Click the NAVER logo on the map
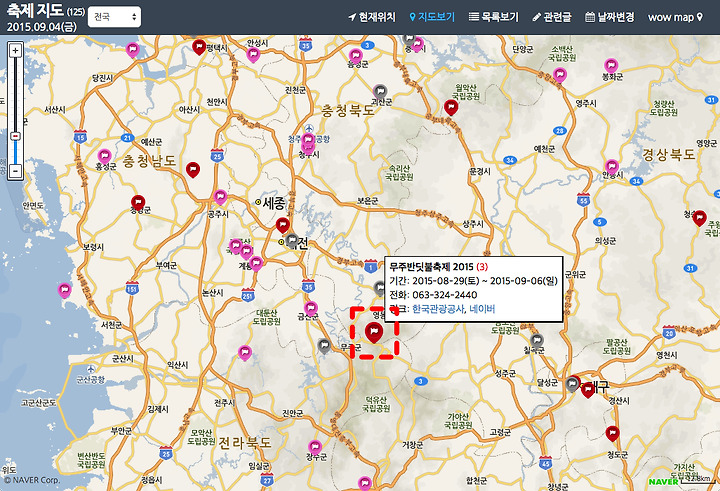Screen dimensions: 720x491 [x=664, y=481]
